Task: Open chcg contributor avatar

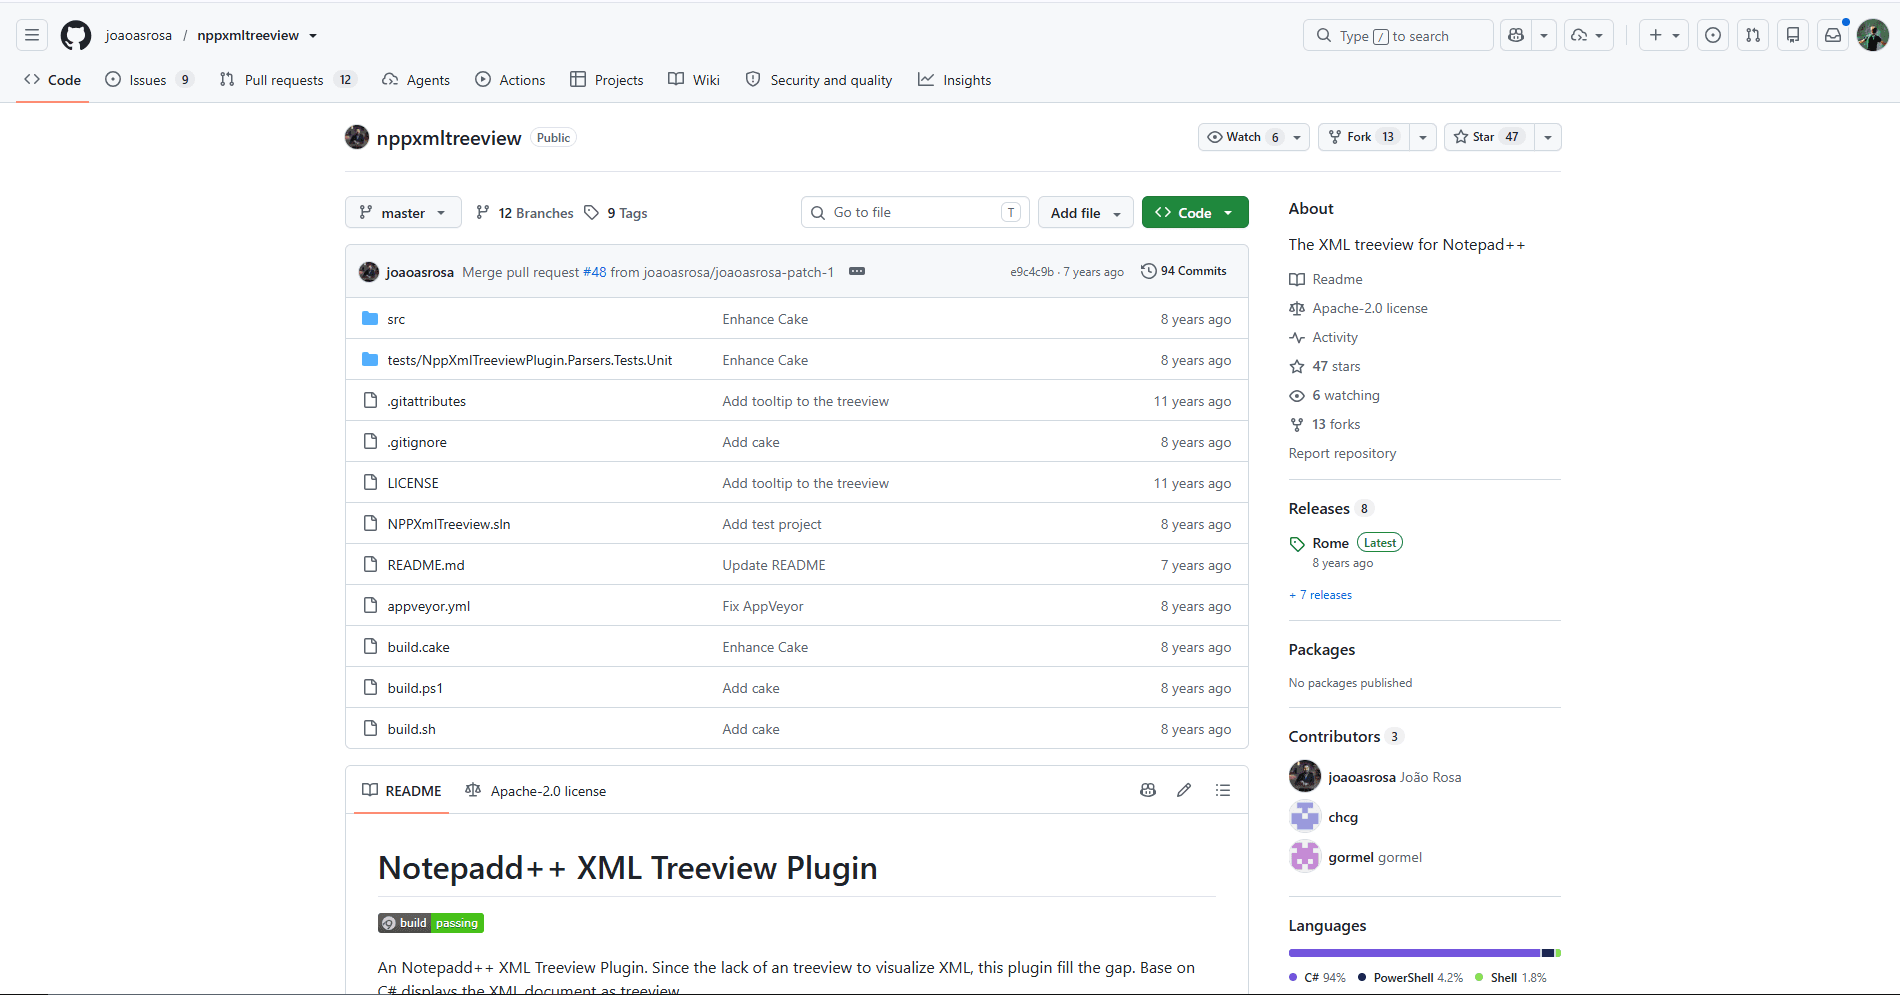Action: click(1305, 816)
